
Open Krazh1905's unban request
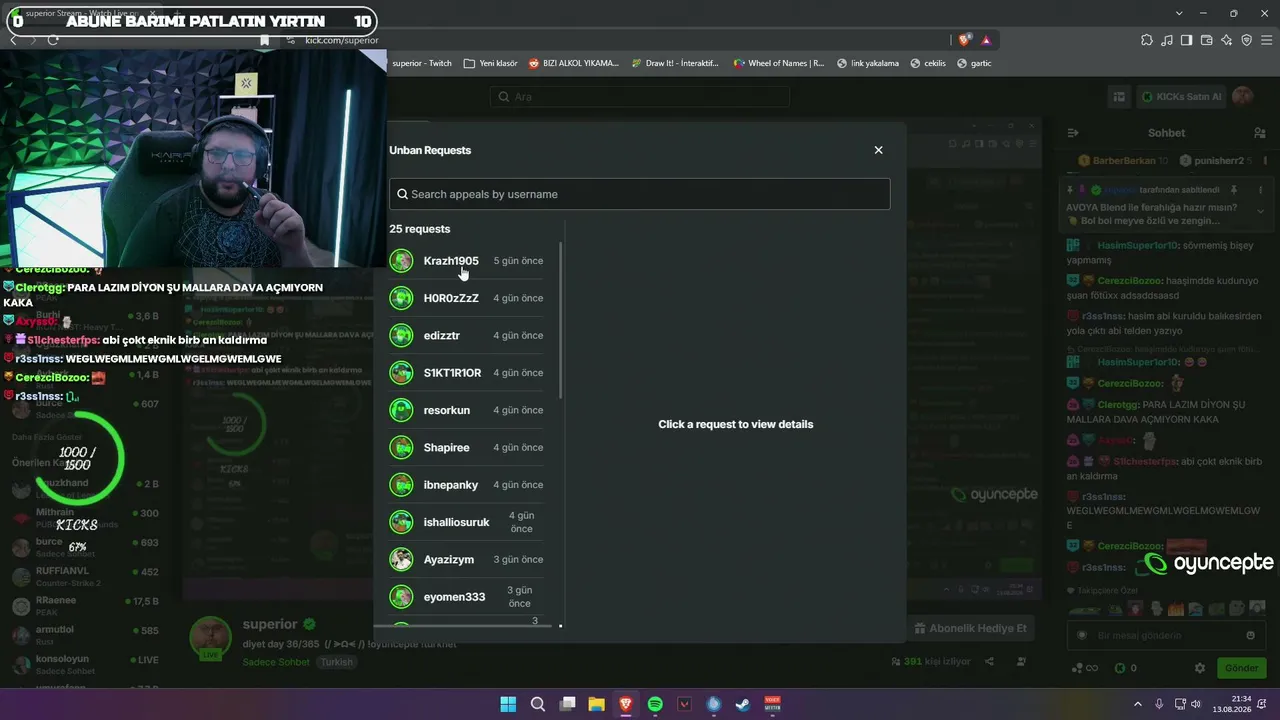[467, 261]
